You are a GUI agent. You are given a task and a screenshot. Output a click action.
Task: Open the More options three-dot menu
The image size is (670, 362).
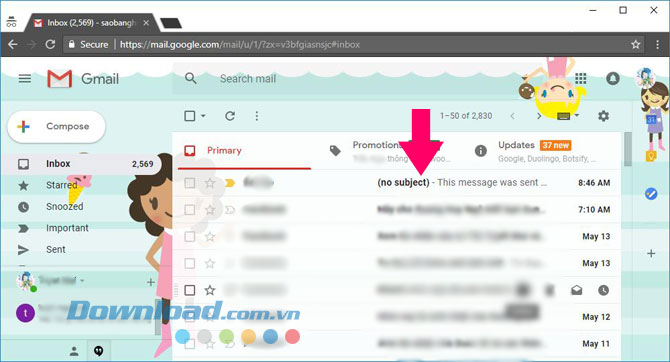click(256, 116)
